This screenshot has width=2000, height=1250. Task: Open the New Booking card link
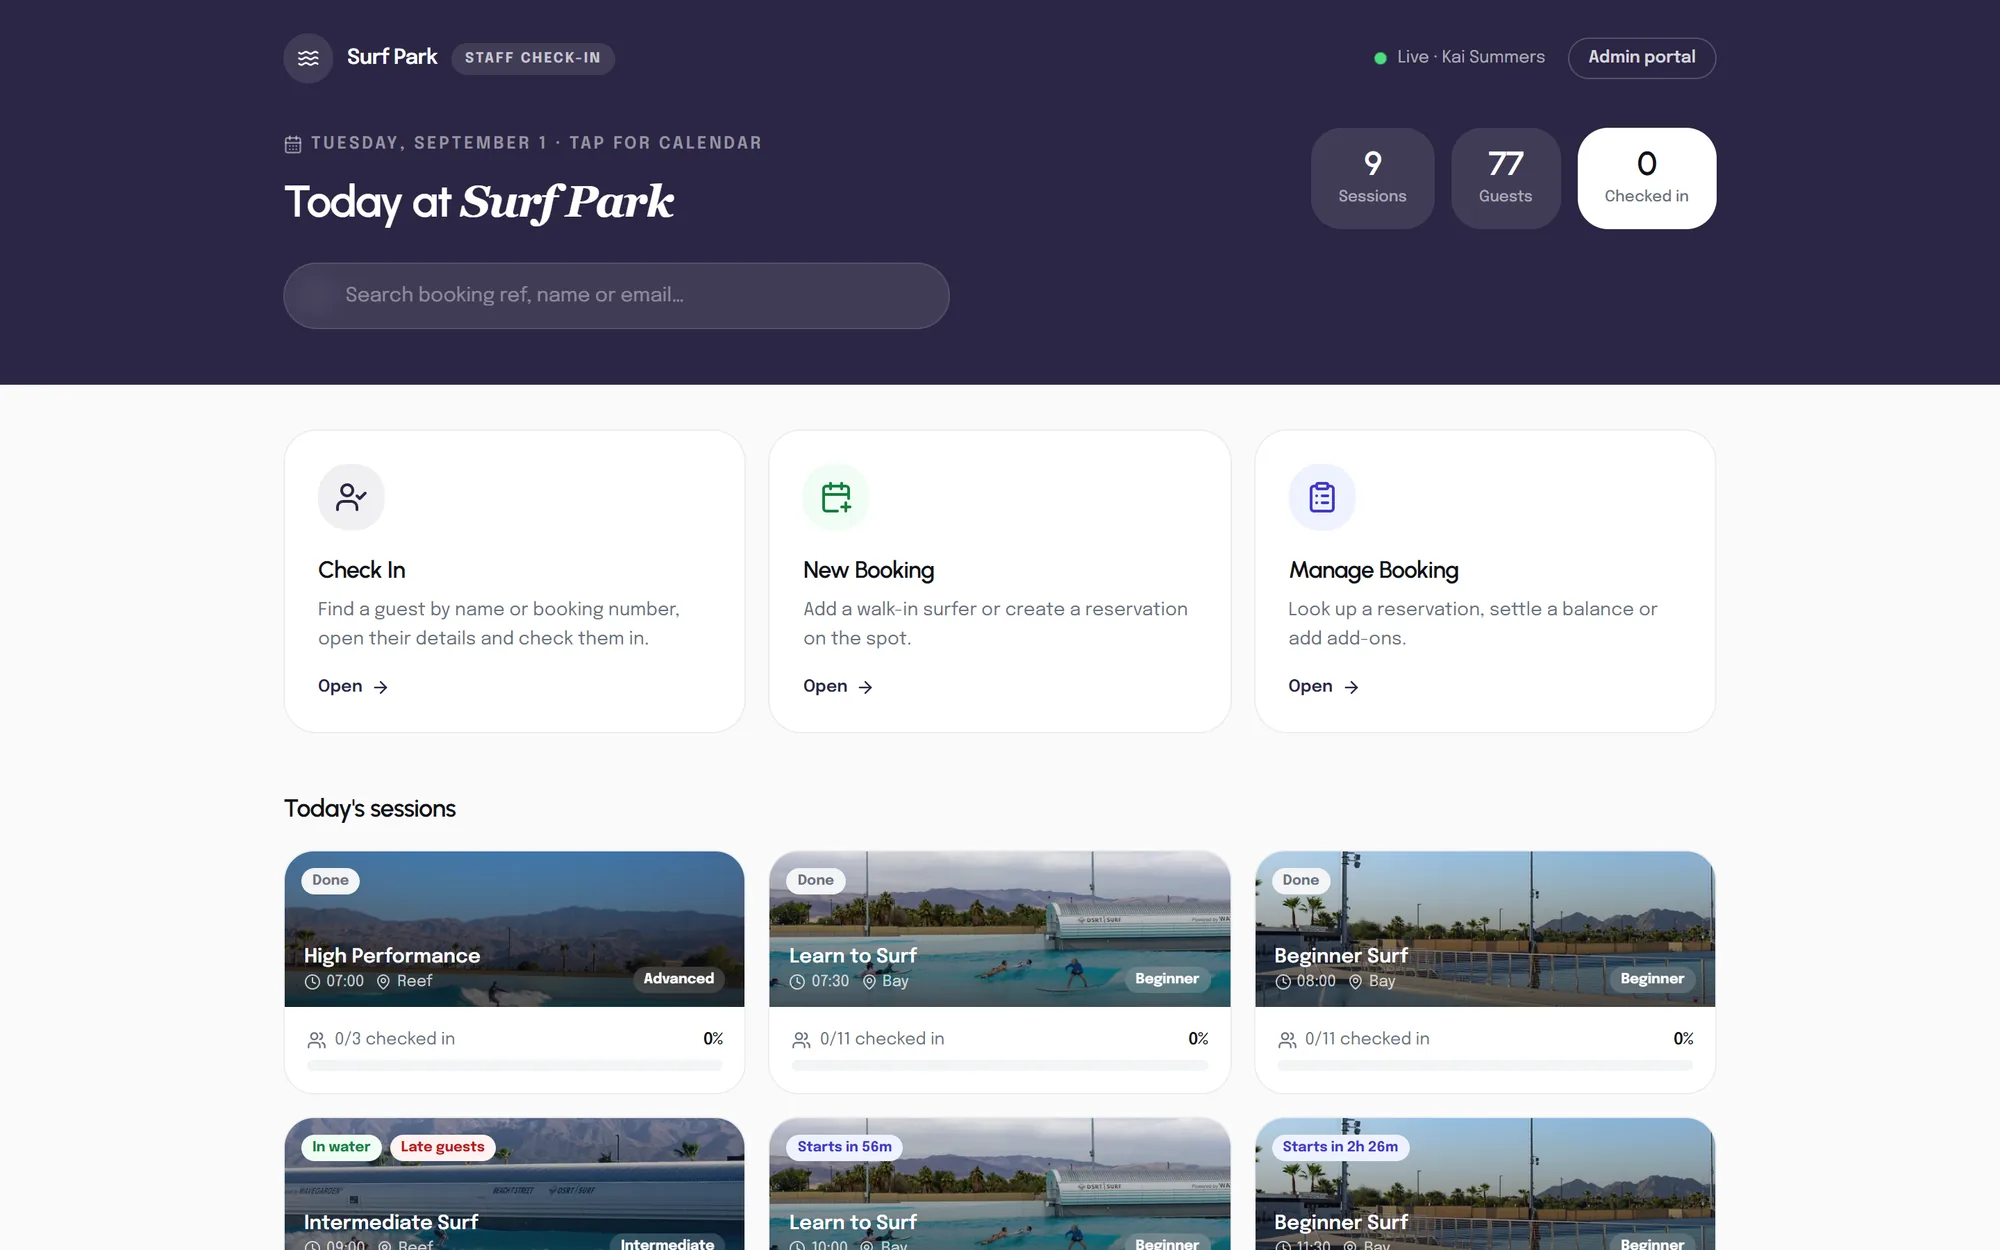[838, 686]
